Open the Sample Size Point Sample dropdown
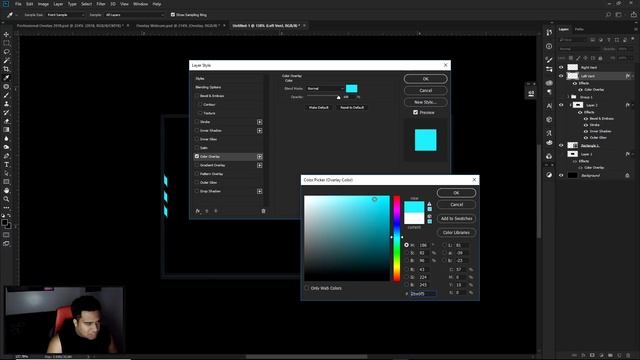This screenshot has width=640, height=360. click(x=66, y=15)
